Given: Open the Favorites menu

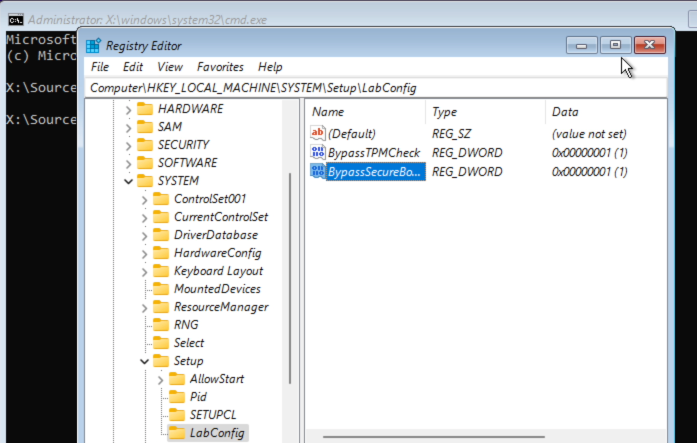Looking at the screenshot, I should 220,67.
